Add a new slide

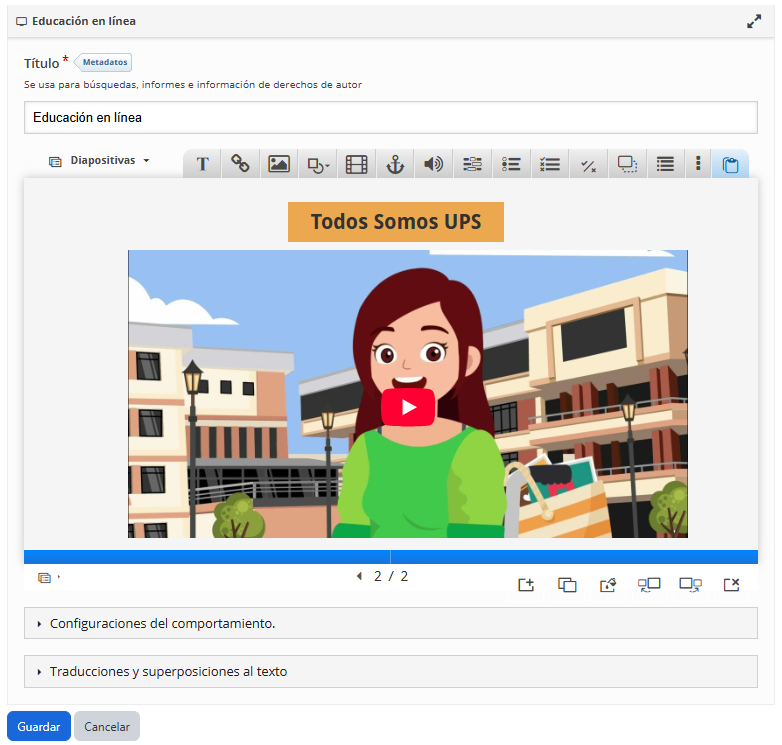coord(526,585)
